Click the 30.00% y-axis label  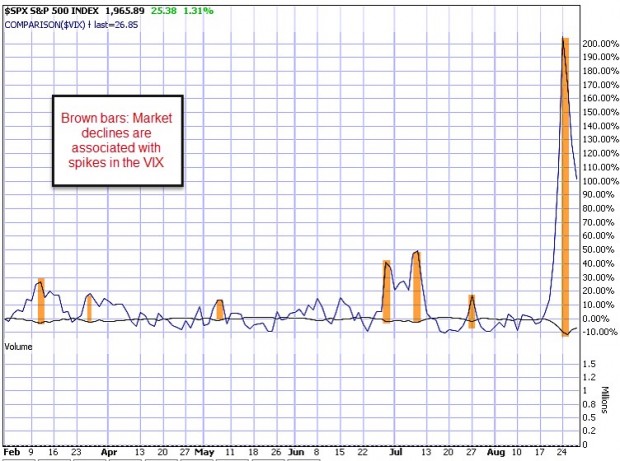[x=601, y=278]
